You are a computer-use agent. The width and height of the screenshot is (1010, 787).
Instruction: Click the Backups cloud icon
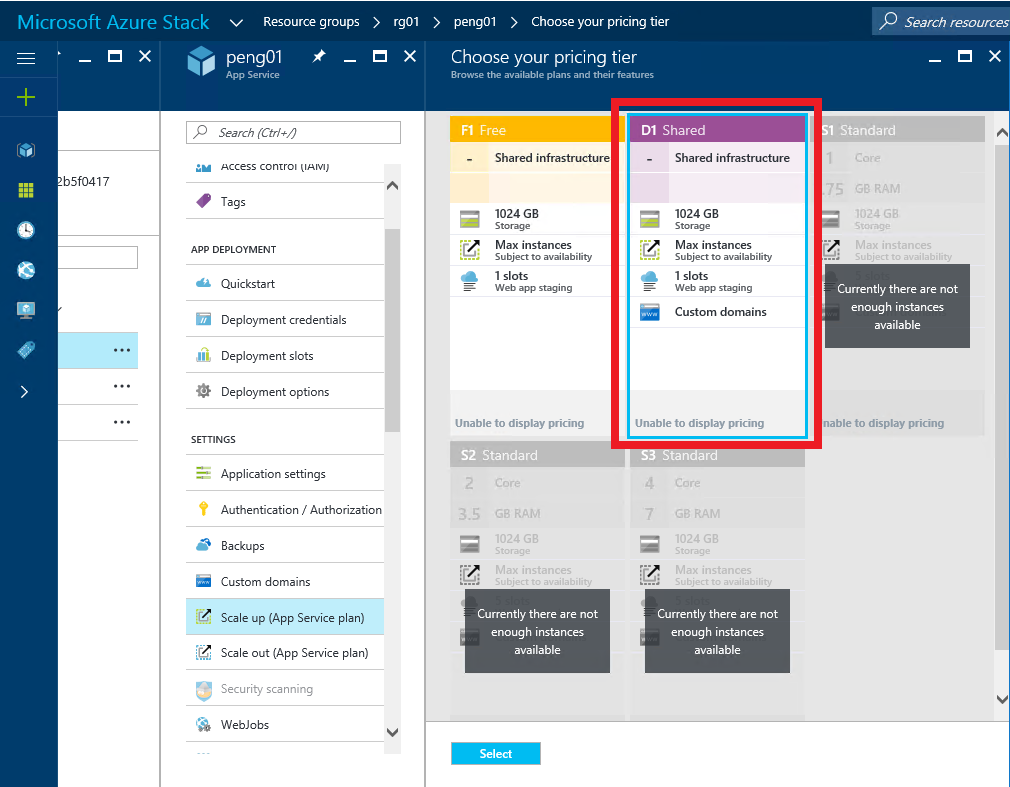tap(204, 545)
